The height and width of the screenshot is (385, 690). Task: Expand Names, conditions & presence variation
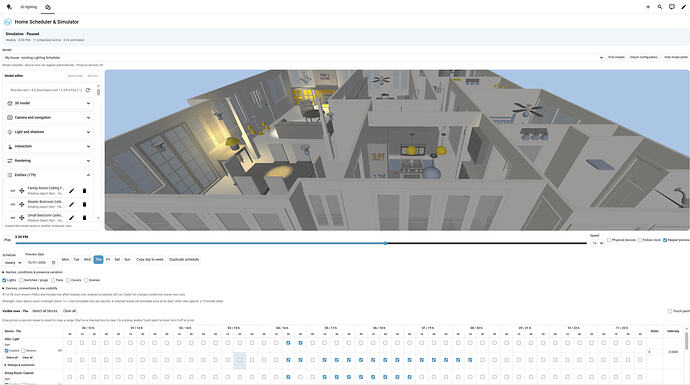[34, 272]
